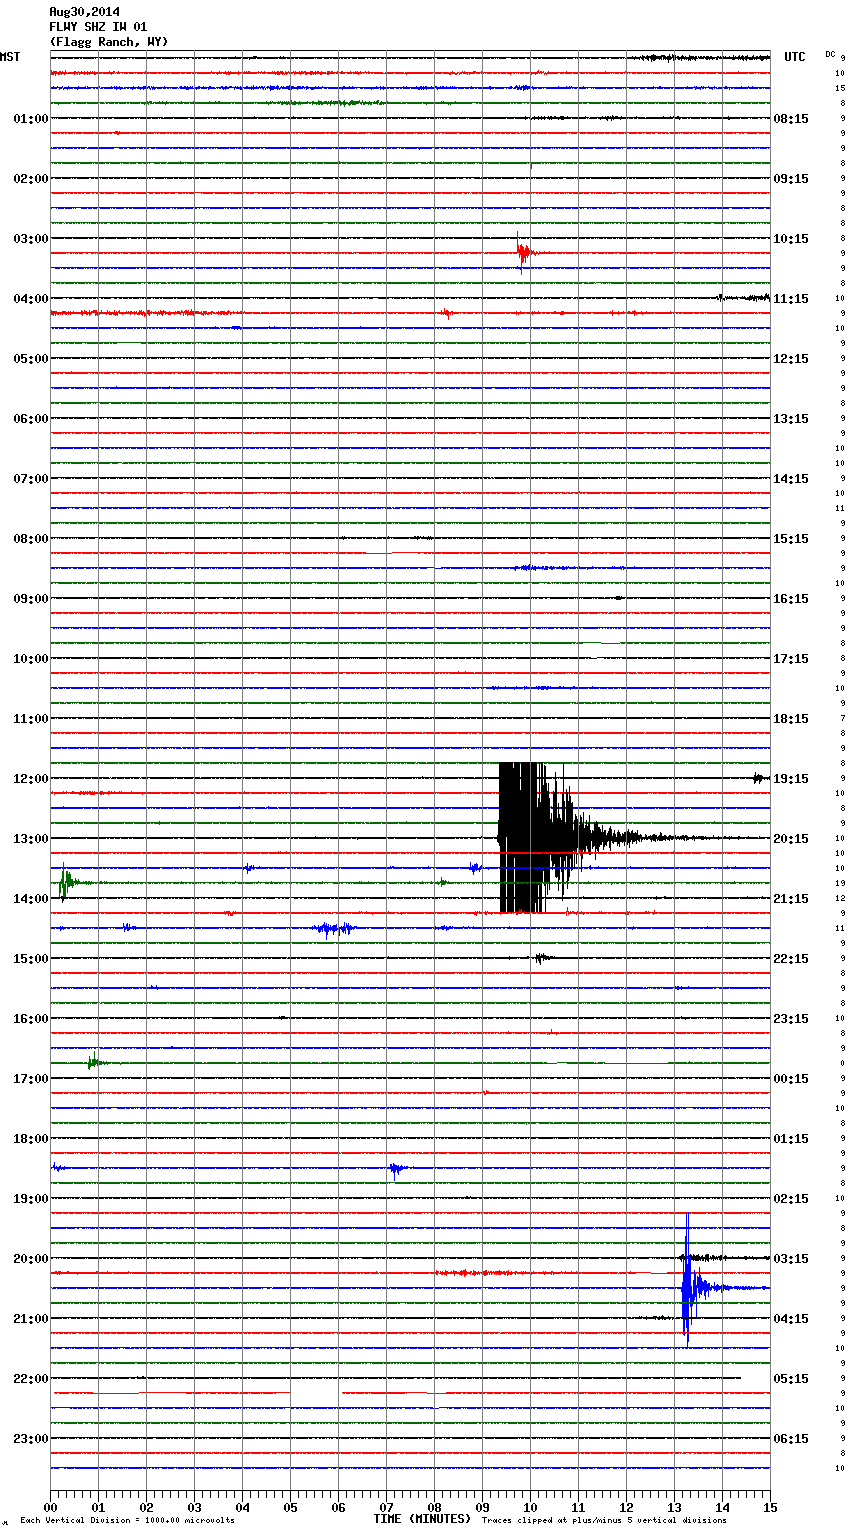Click the 11:15 UTC time label
Viewport: 850px width, 1534px height.
pyautogui.click(x=791, y=299)
